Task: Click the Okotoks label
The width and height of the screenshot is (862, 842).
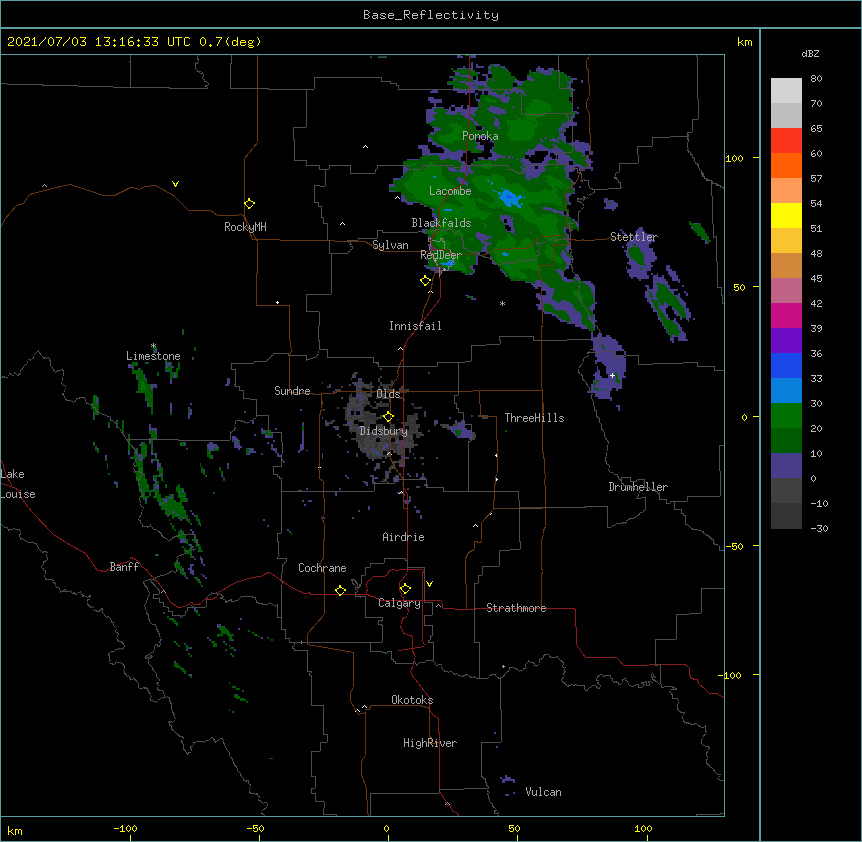Action: [x=412, y=700]
